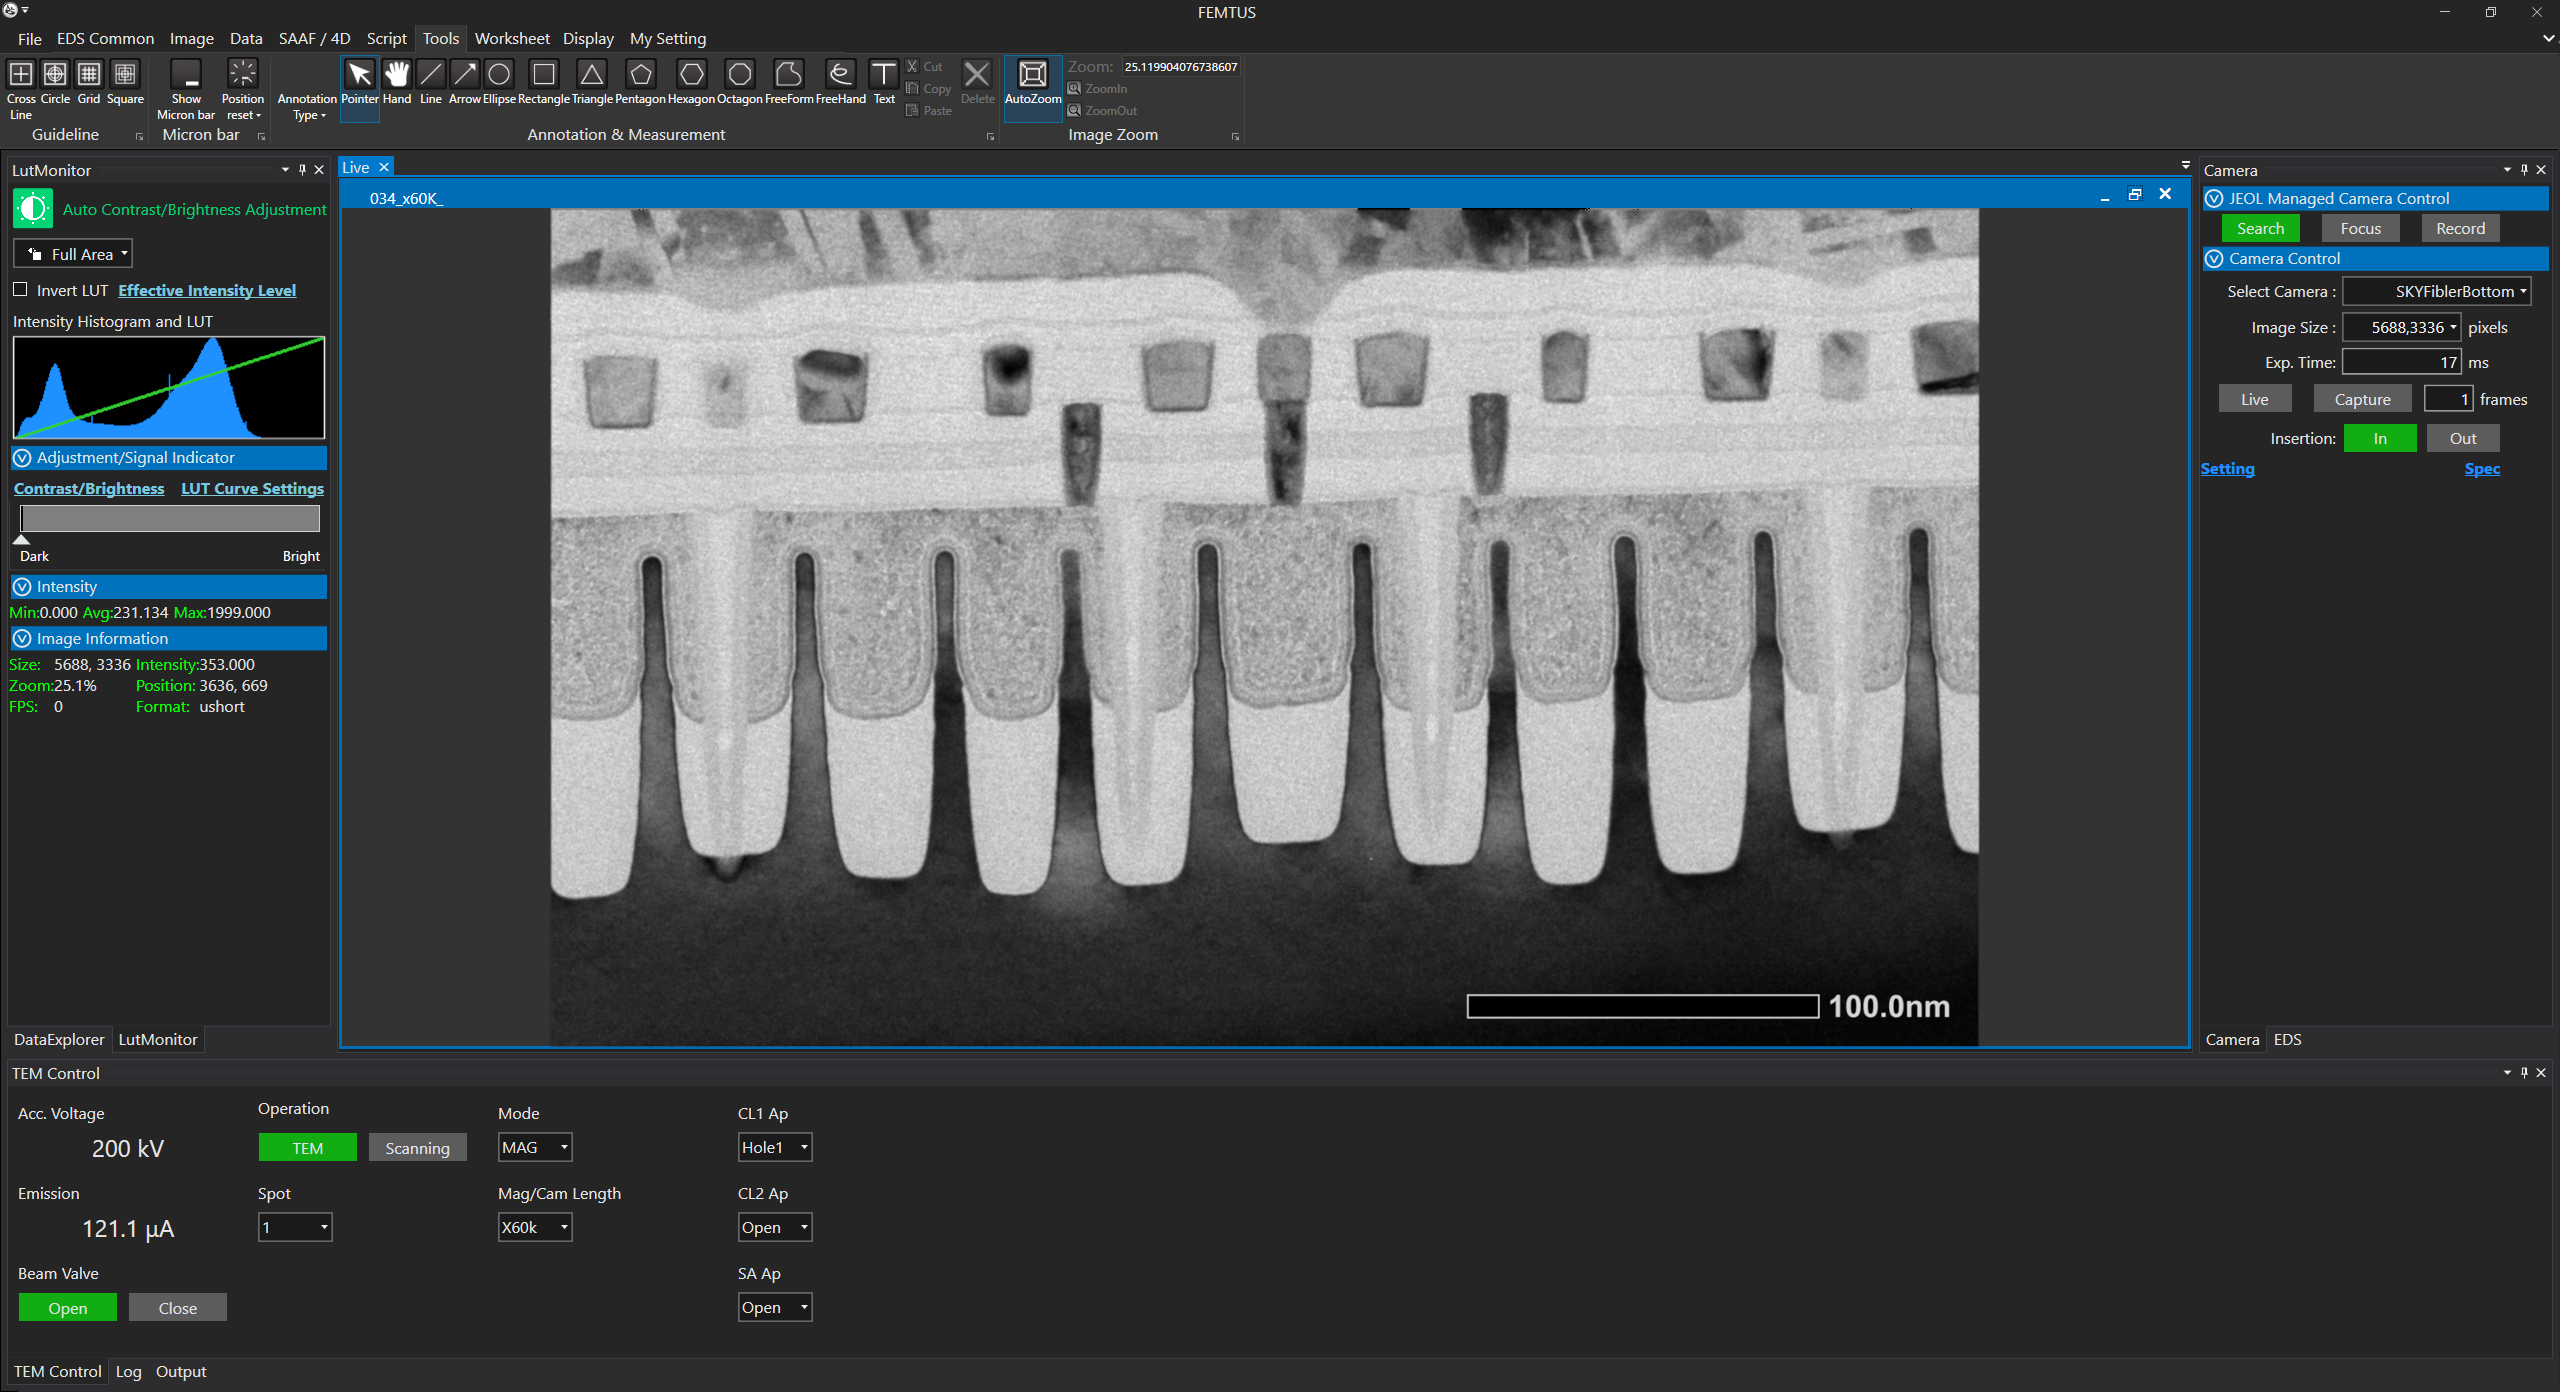This screenshot has height=1392, width=2560.
Task: Click the AutoZoom icon
Action: click(x=1032, y=76)
